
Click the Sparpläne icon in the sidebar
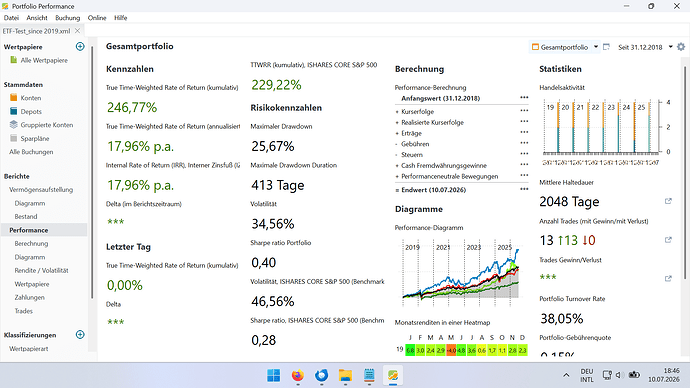14,138
